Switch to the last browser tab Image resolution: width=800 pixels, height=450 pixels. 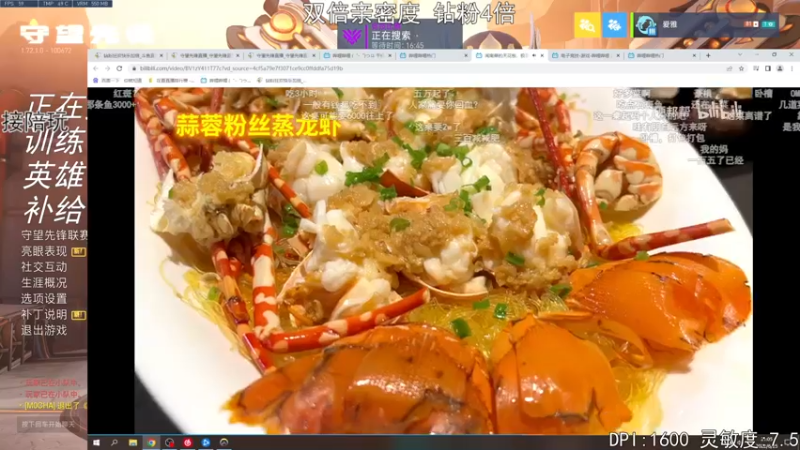662,55
